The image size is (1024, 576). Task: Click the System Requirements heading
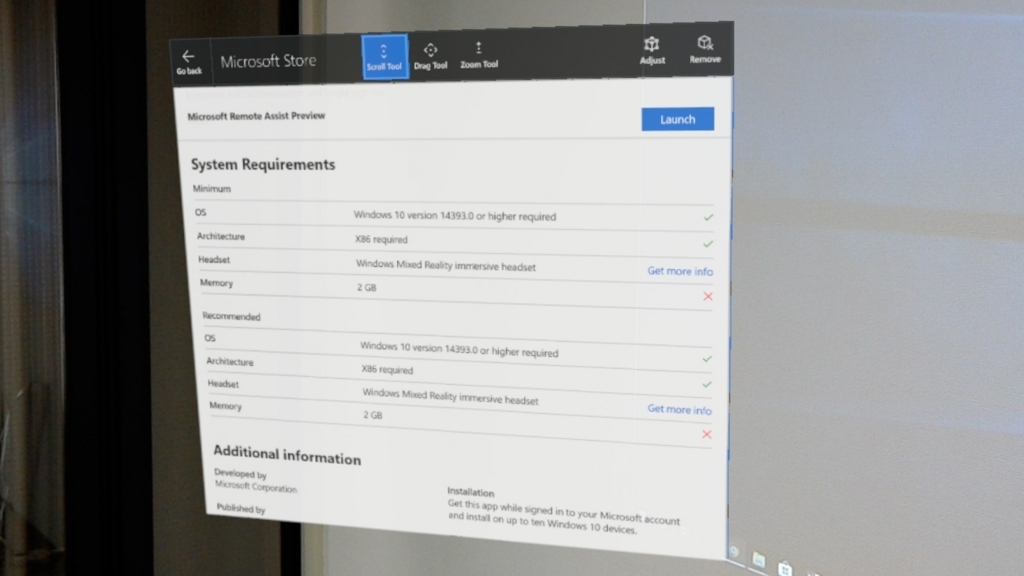pos(263,165)
